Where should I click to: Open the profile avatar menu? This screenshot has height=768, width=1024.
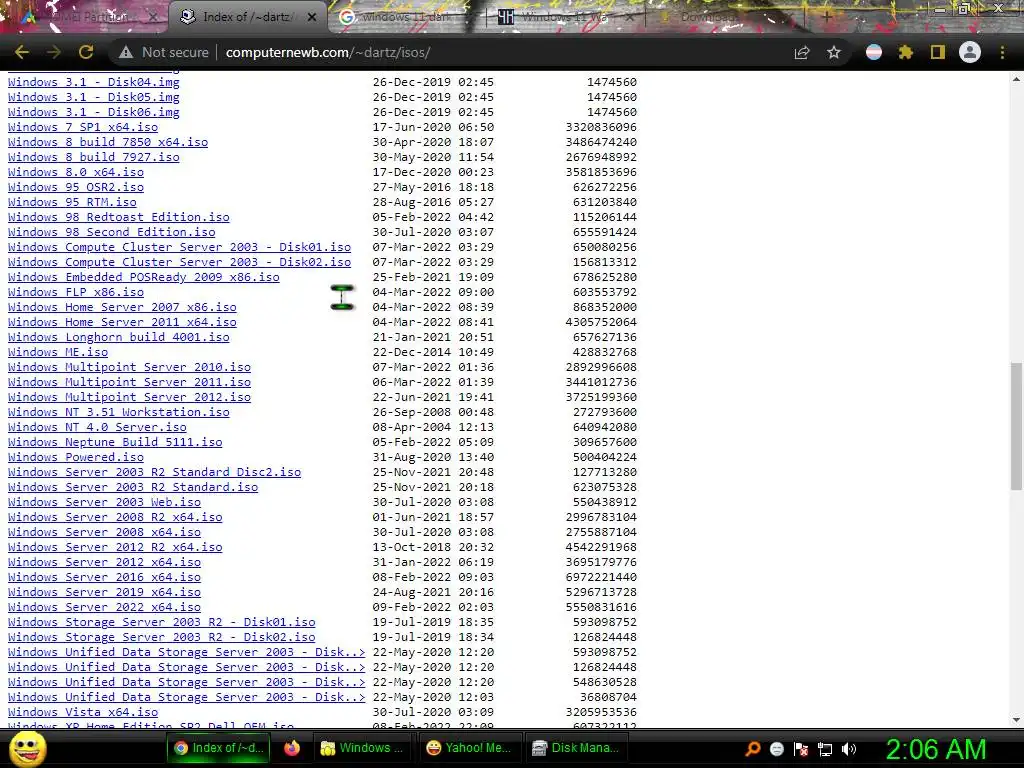970,52
